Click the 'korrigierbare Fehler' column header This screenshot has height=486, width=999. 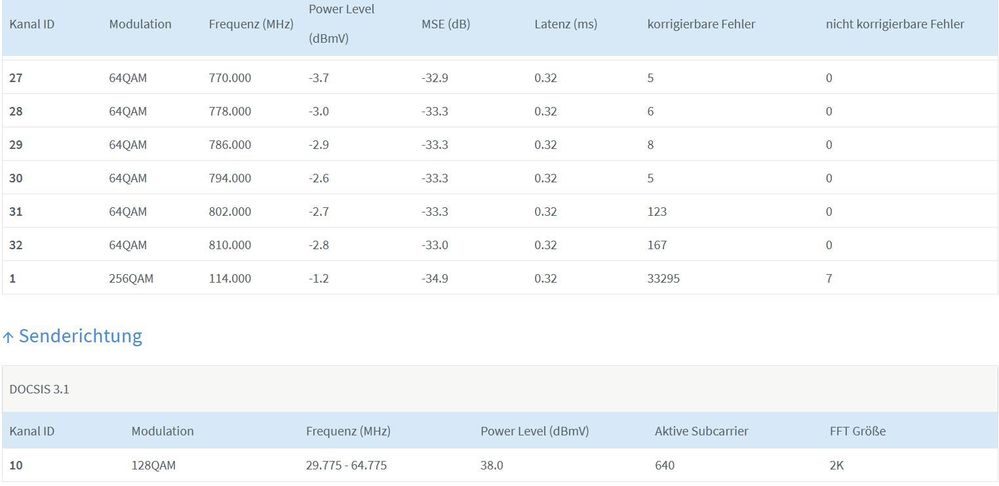(x=701, y=25)
